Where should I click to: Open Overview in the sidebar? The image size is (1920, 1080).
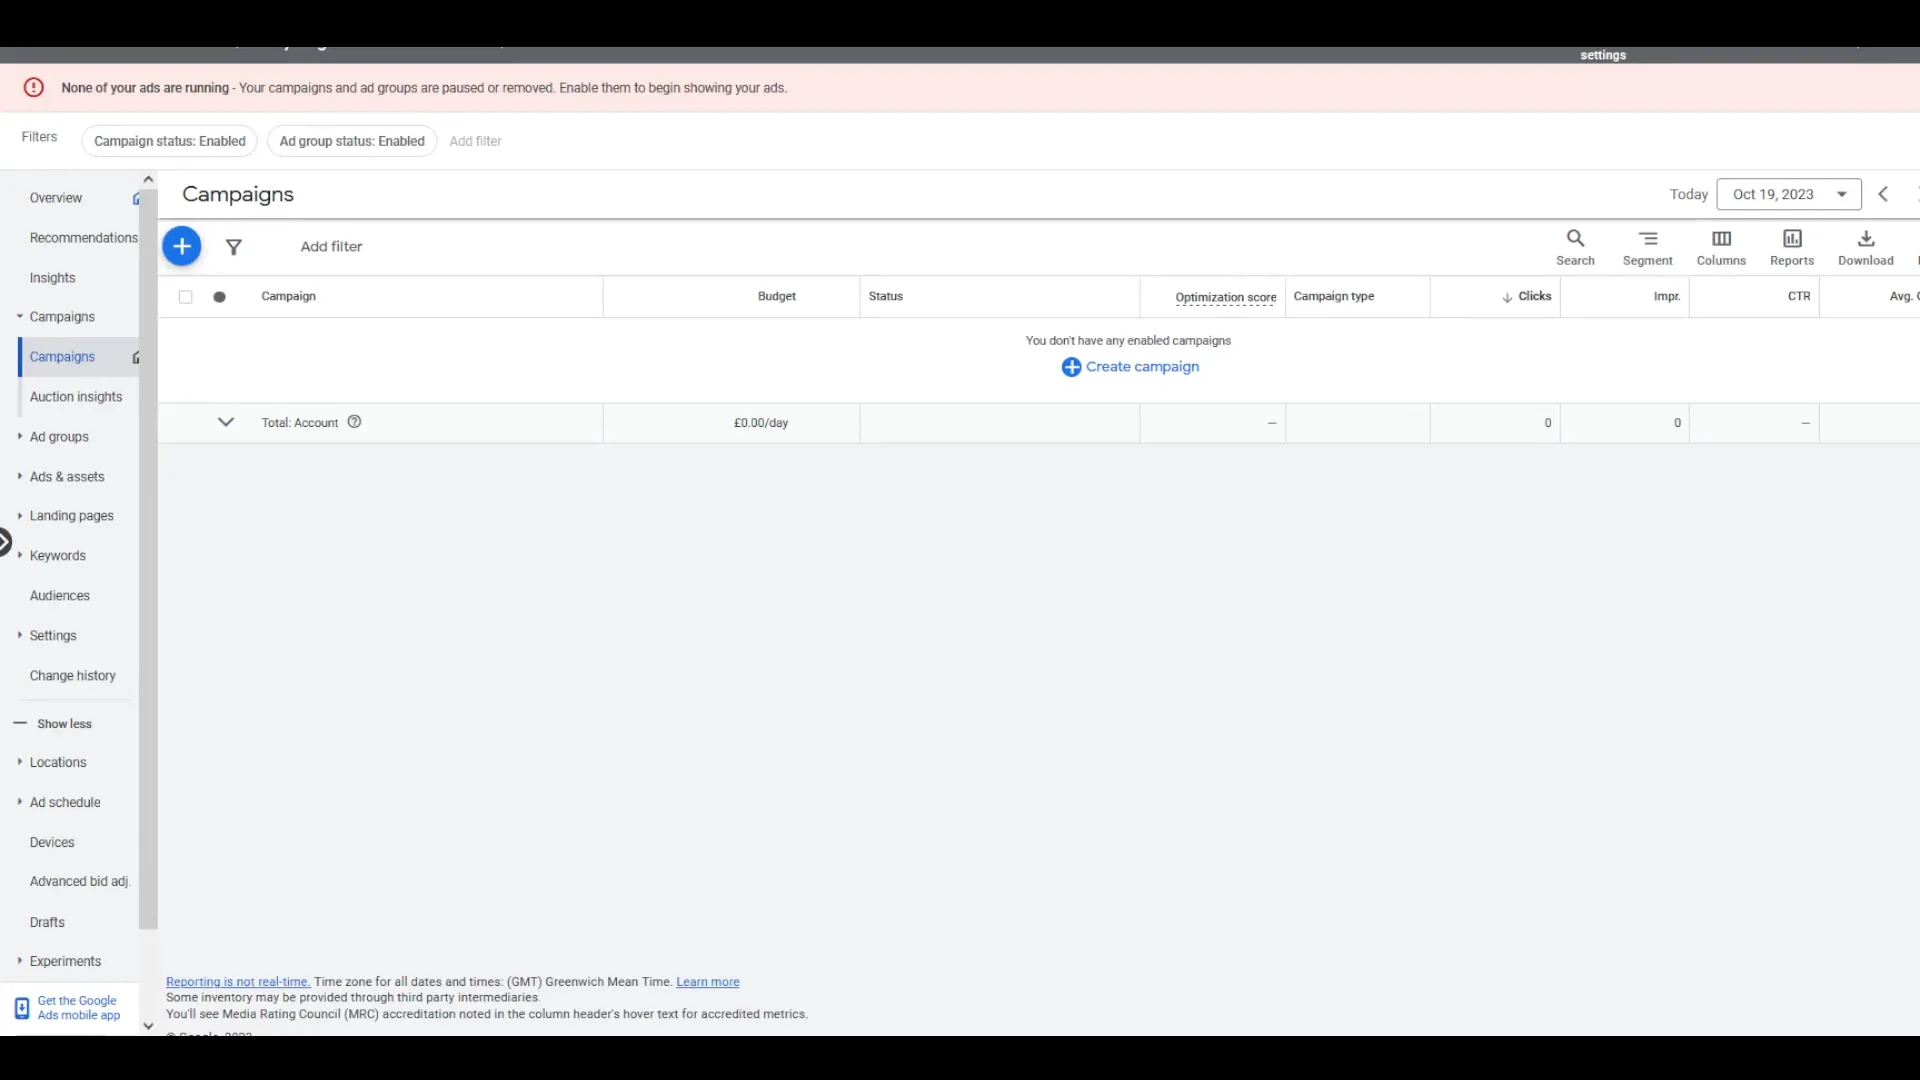56,198
